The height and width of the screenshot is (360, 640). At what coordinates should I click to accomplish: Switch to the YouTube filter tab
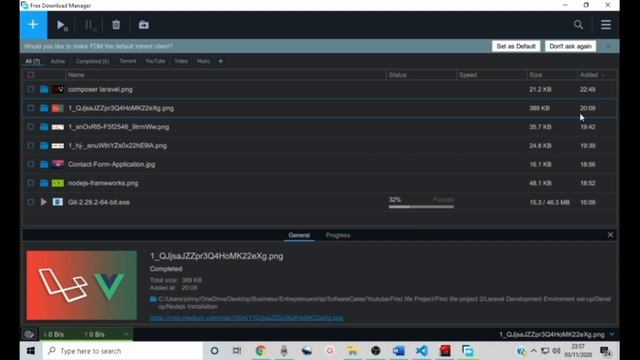[155, 61]
